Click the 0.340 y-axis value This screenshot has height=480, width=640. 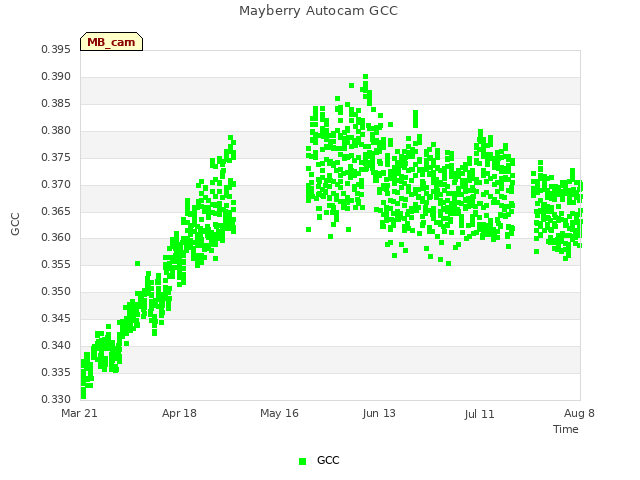coord(56,345)
